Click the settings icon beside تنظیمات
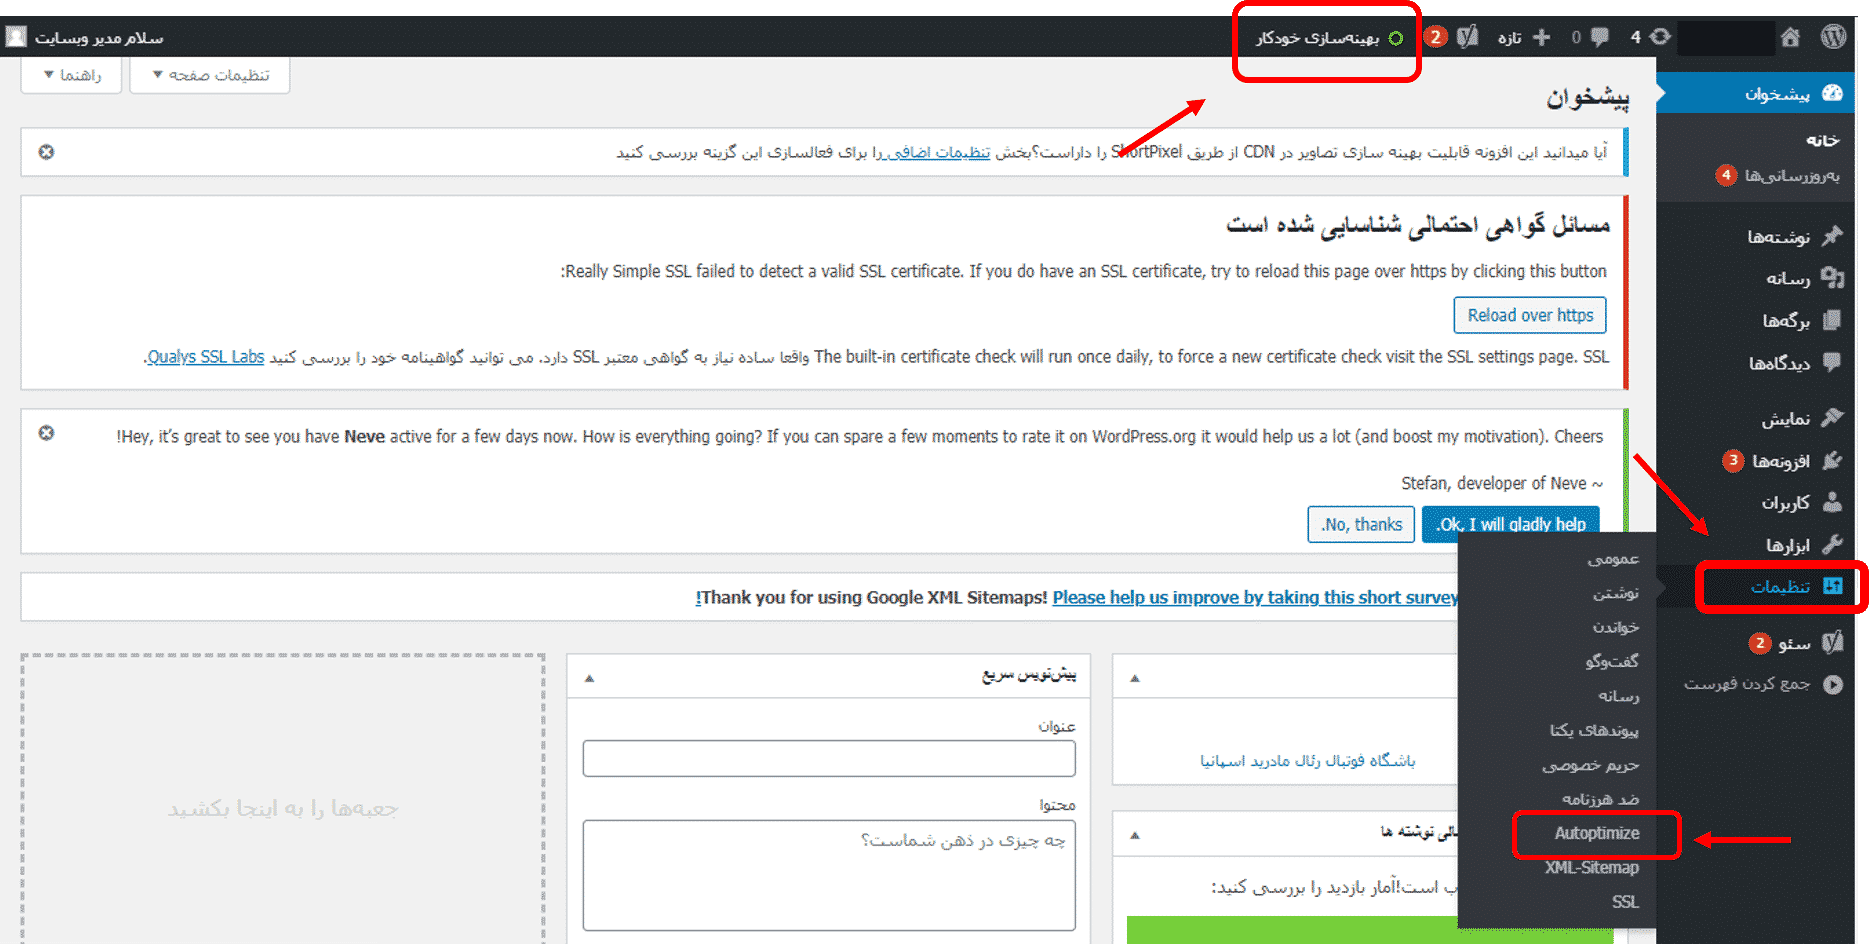This screenshot has height=944, width=1869. [x=1833, y=586]
